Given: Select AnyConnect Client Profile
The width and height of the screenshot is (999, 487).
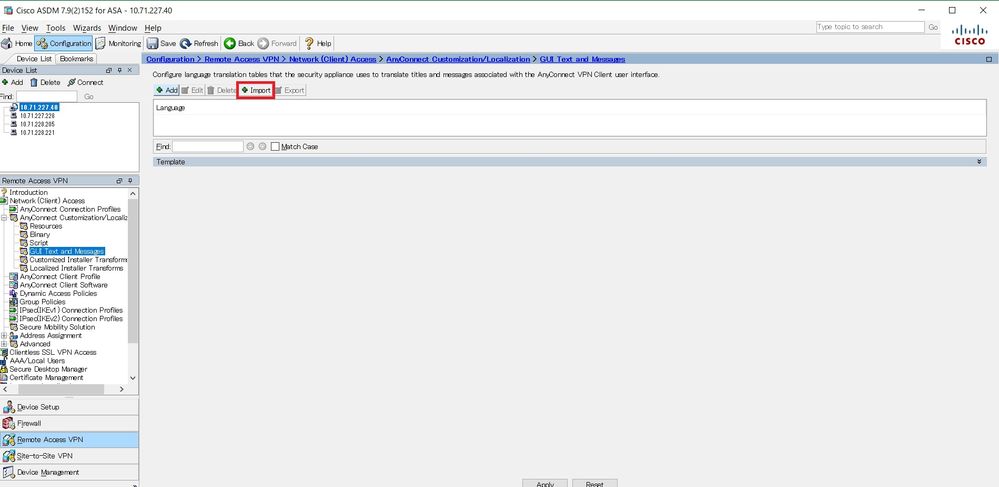Looking at the screenshot, I should click(60, 277).
